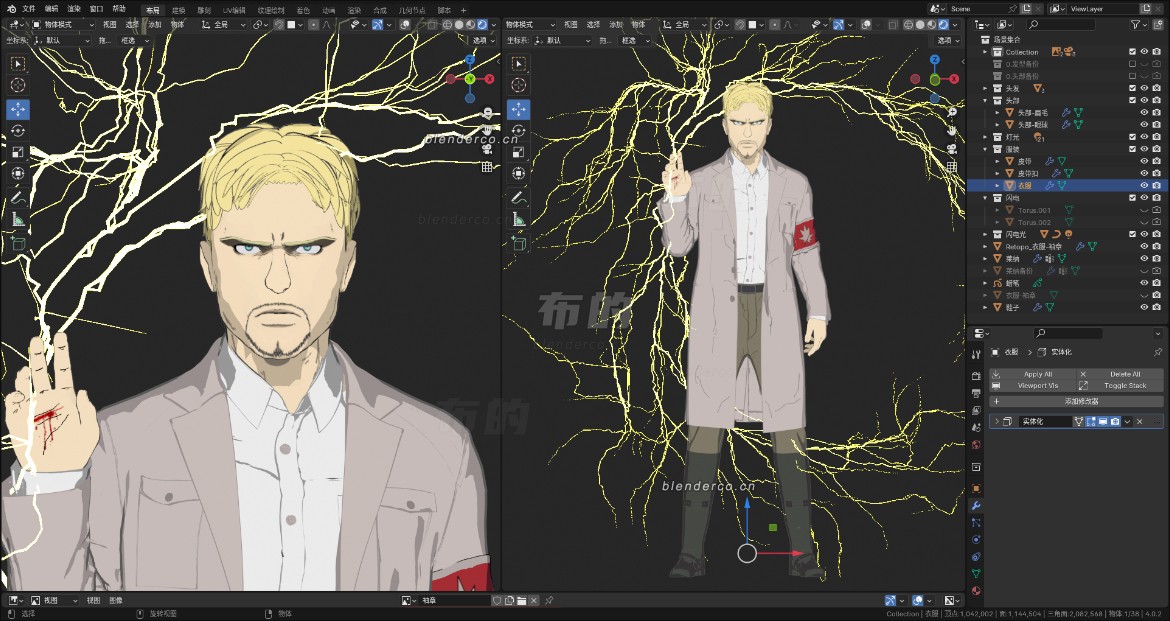Choose Select Box tool in left viewport
This screenshot has height=621, width=1170.
(x=18, y=63)
